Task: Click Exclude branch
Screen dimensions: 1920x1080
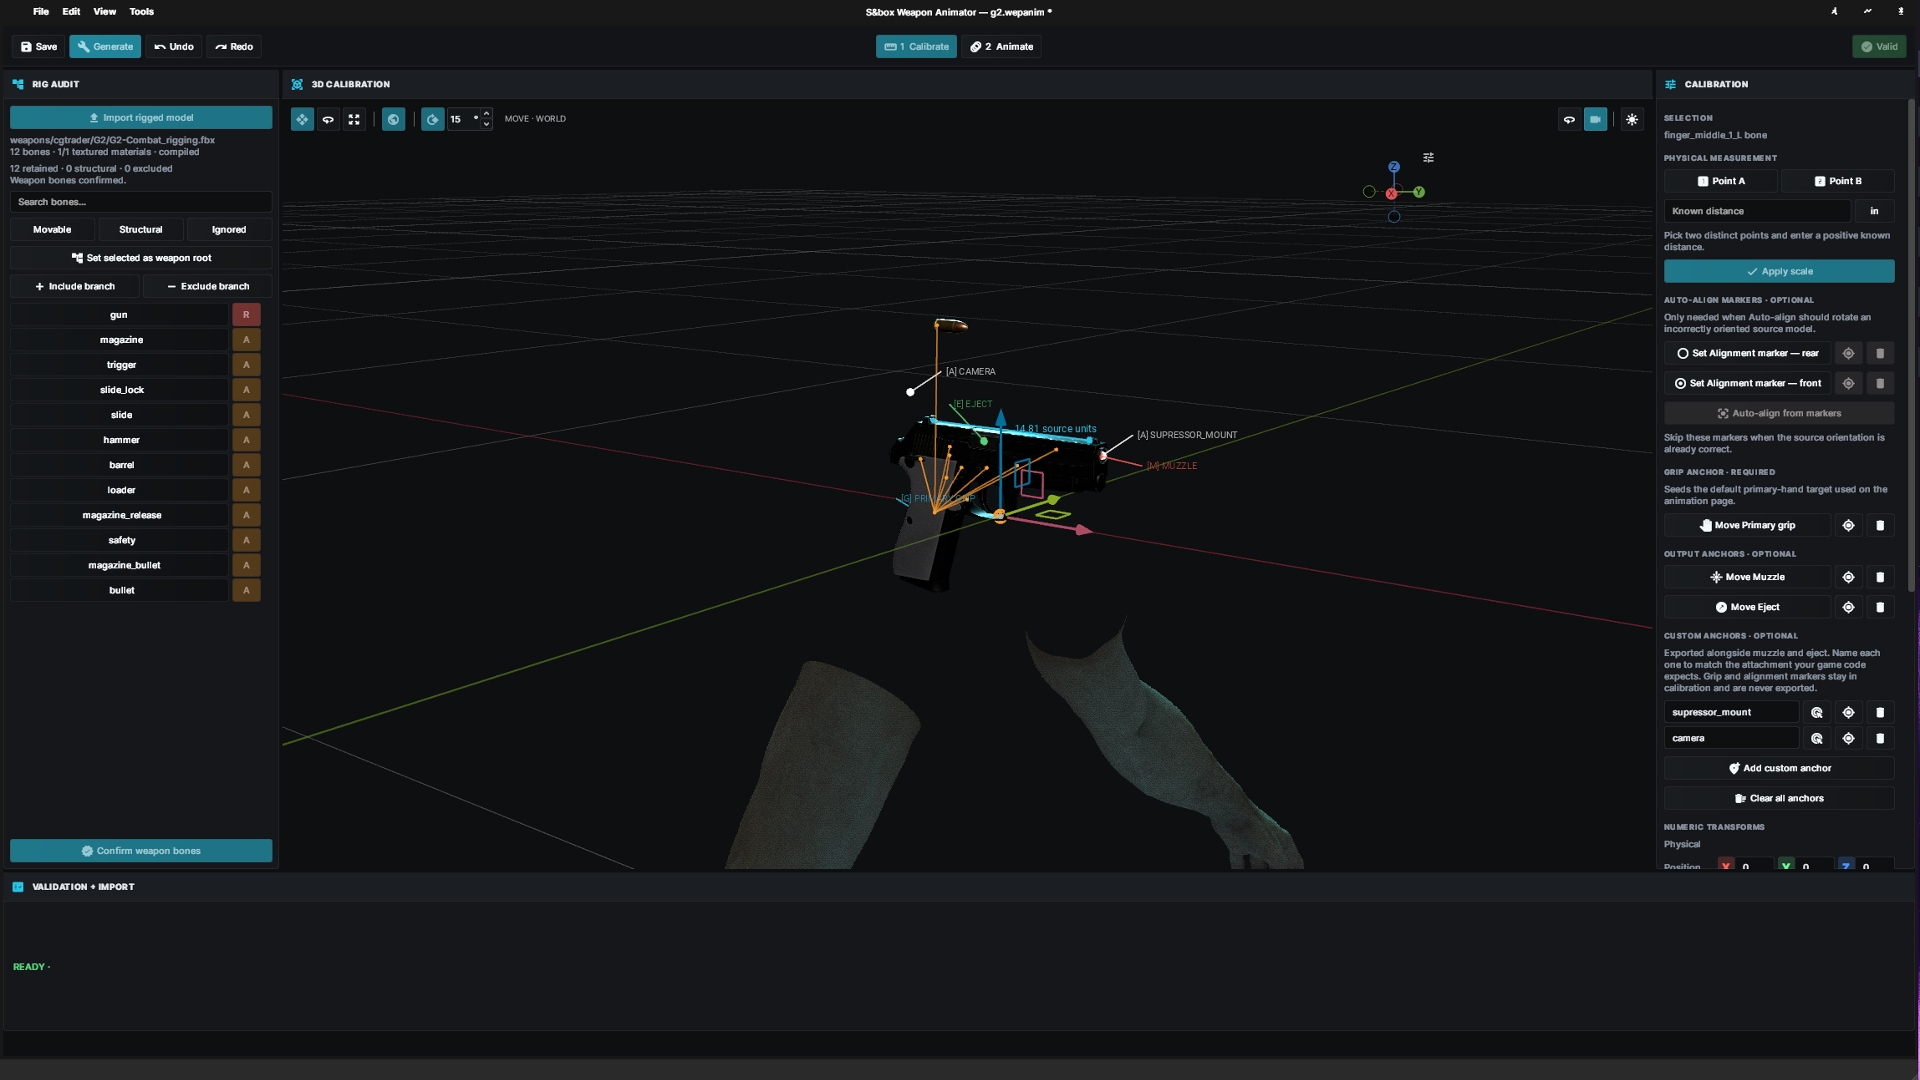Action: coord(208,287)
